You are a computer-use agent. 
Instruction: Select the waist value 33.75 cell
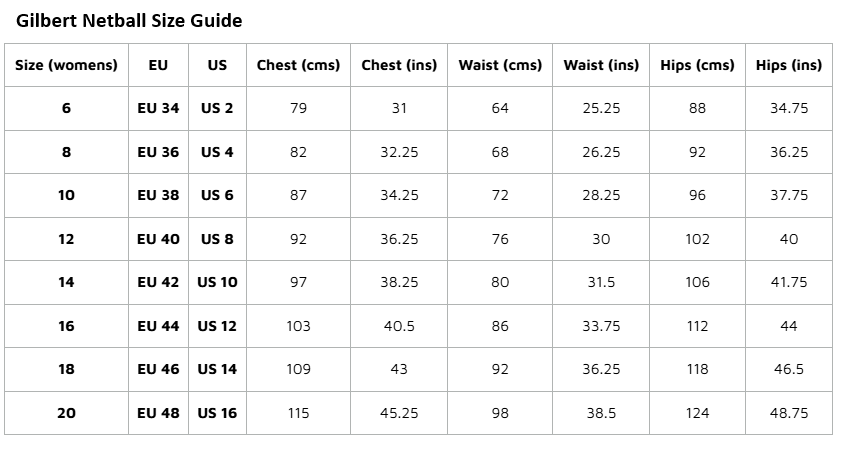pyautogui.click(x=601, y=326)
